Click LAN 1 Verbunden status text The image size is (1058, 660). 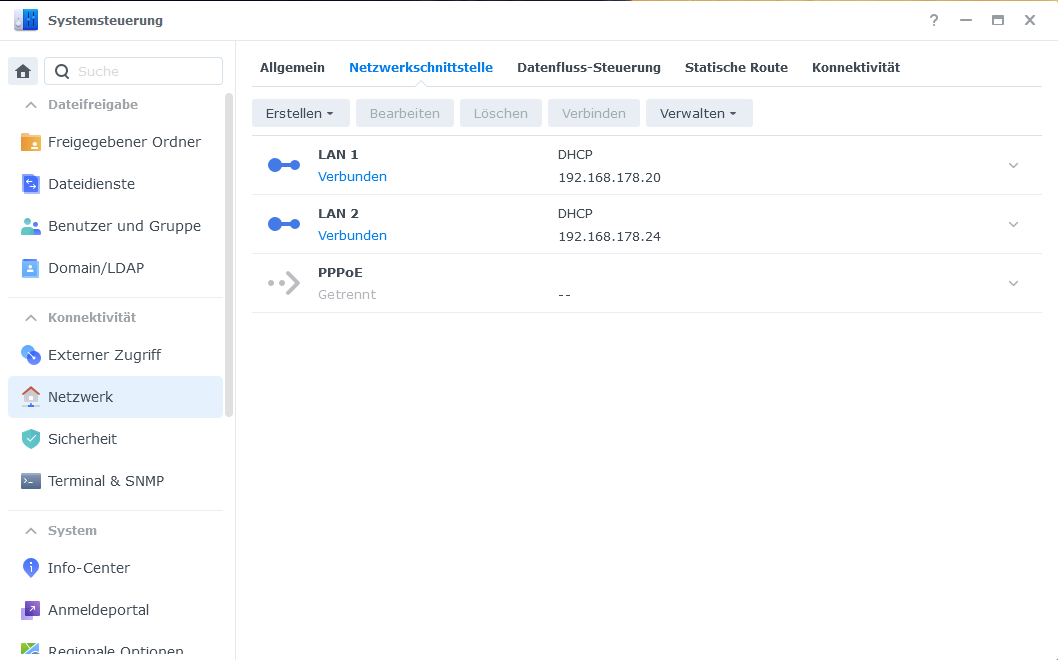352,177
